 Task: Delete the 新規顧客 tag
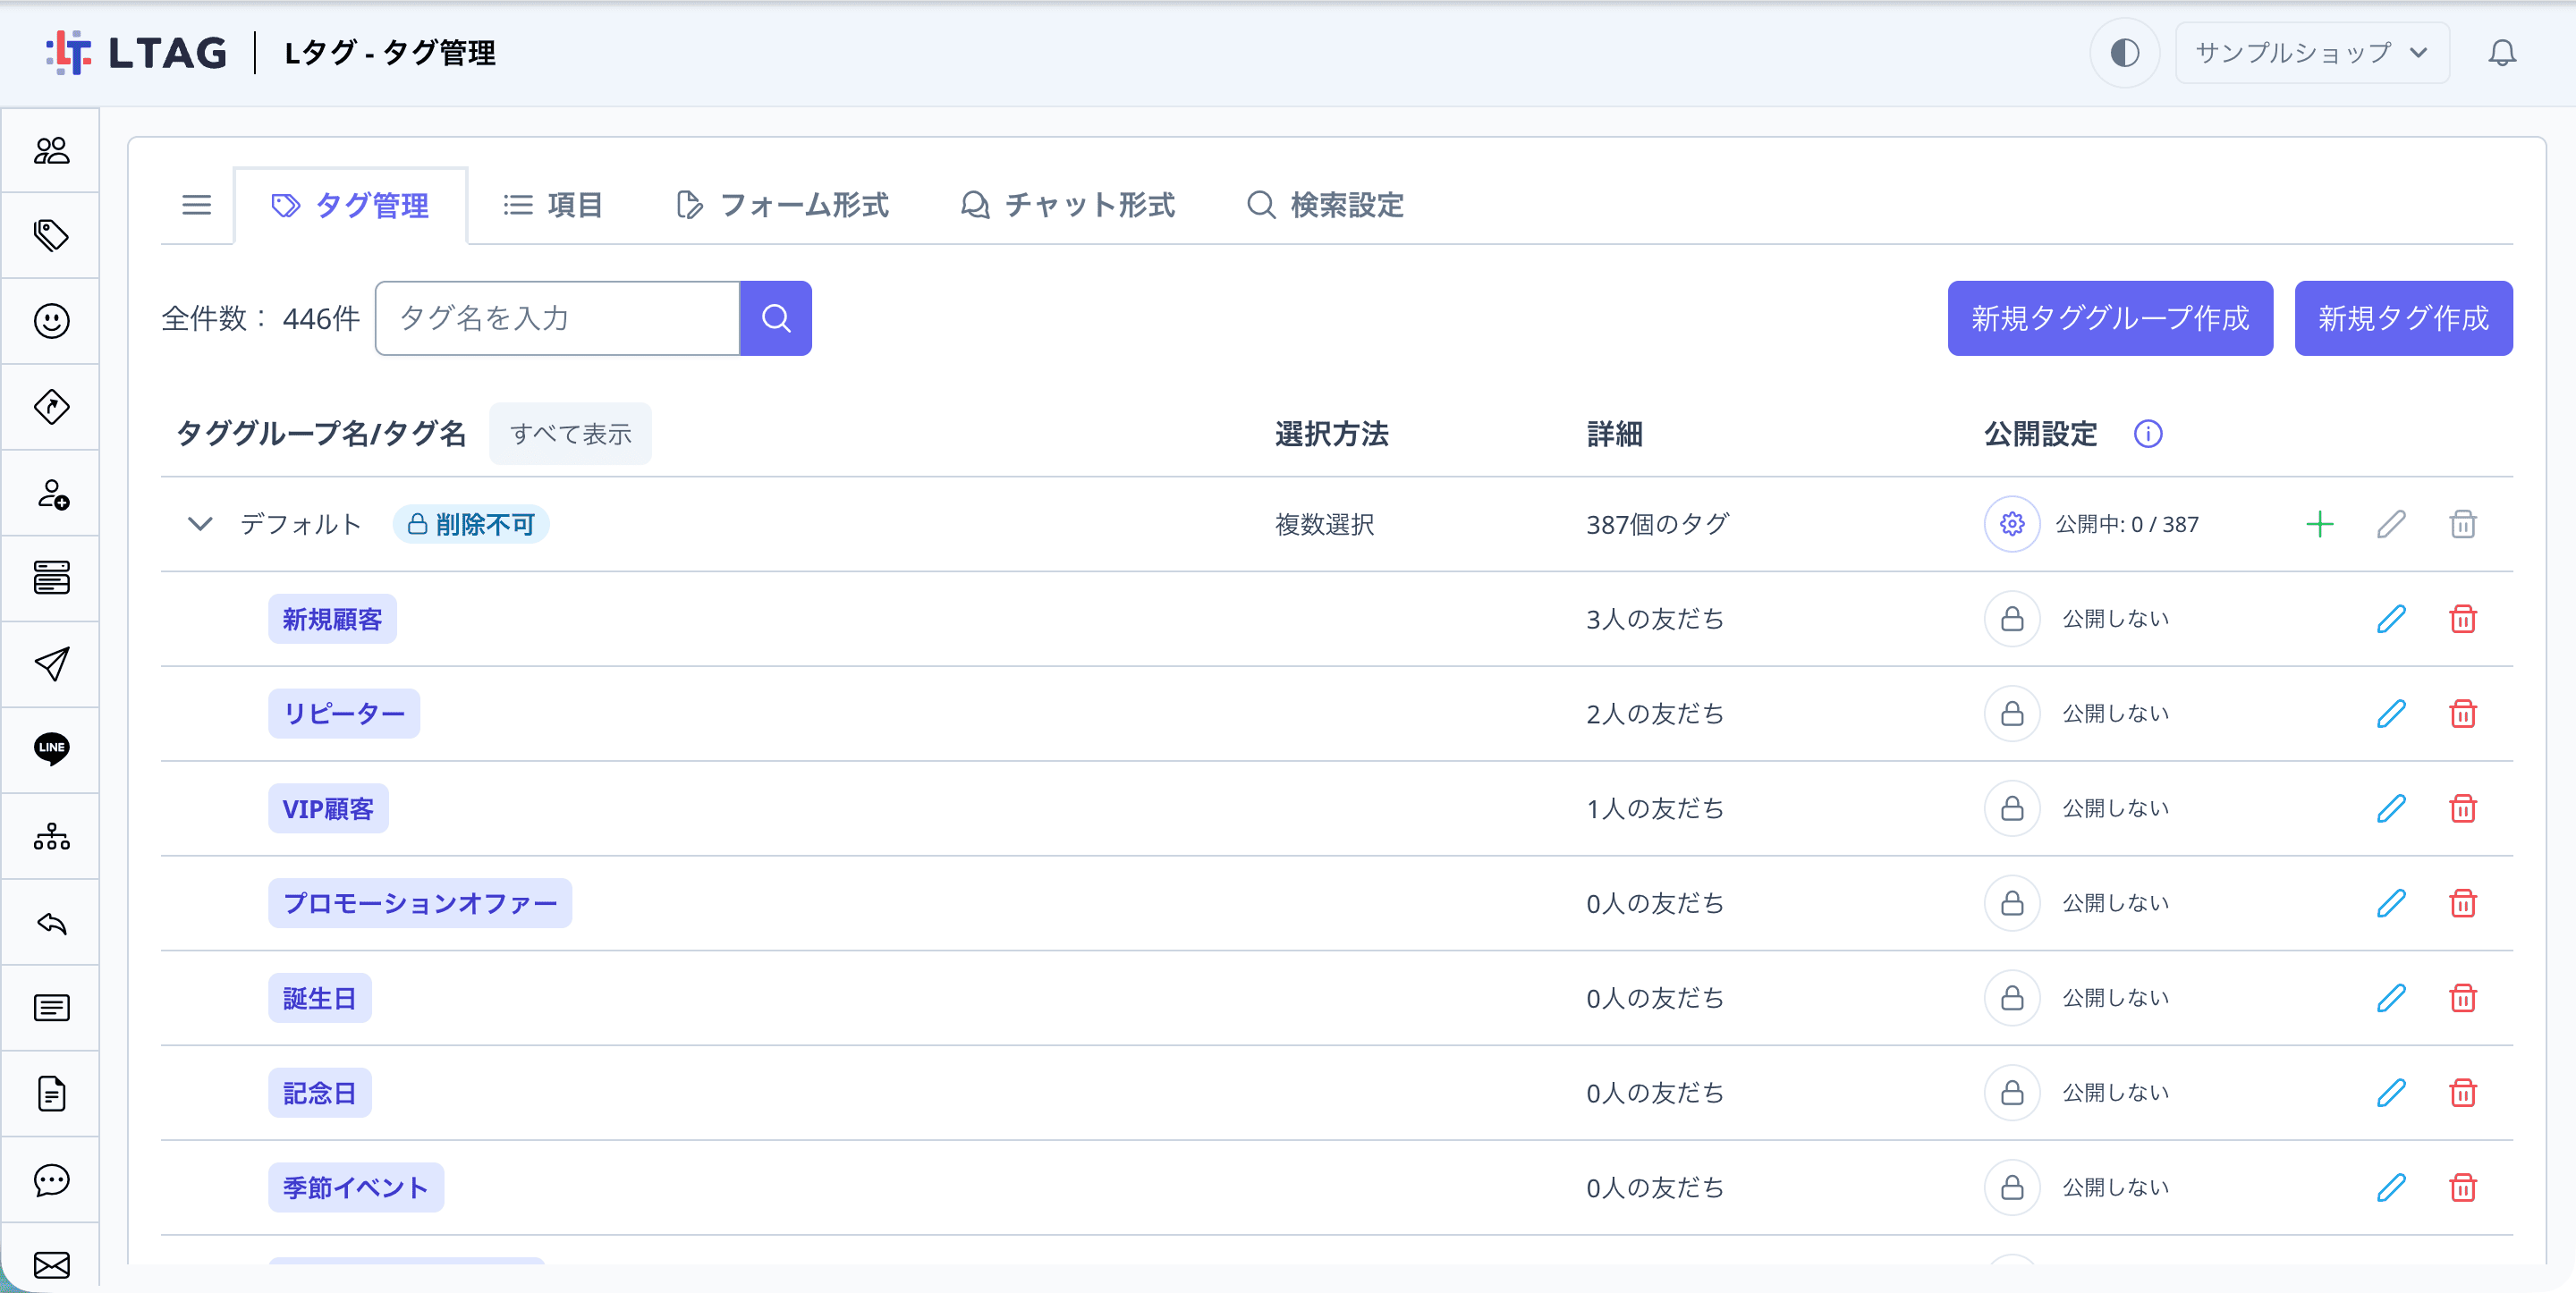[x=2462, y=619]
